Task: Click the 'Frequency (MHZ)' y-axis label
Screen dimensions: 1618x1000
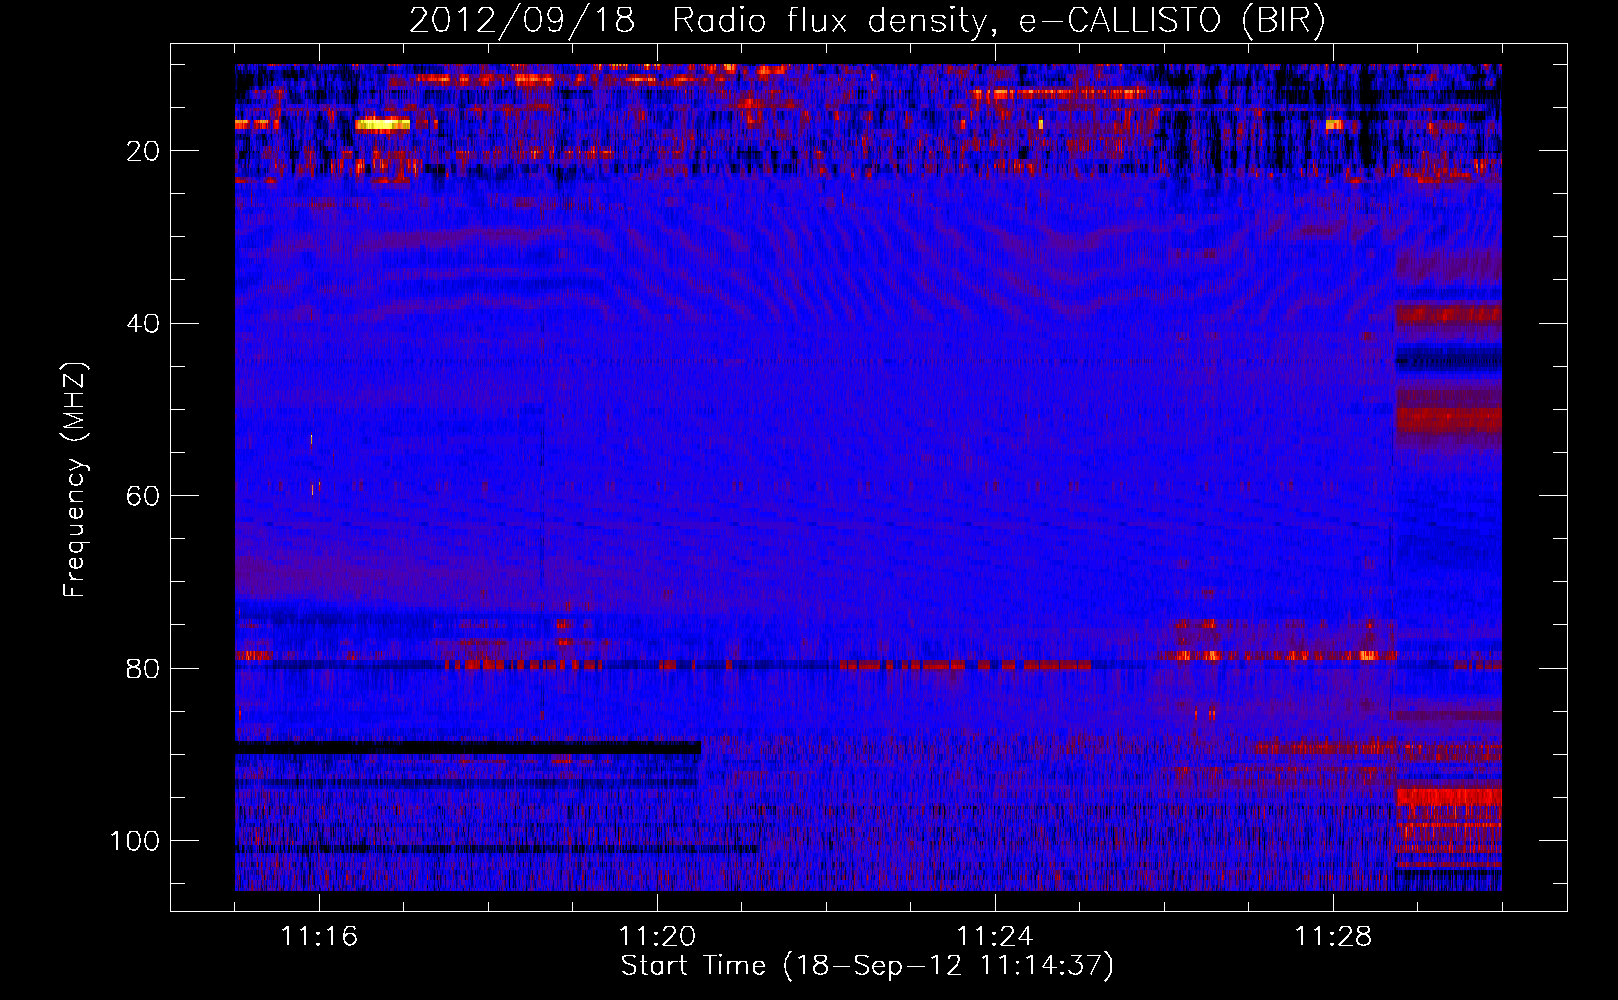Action: pos(76,480)
